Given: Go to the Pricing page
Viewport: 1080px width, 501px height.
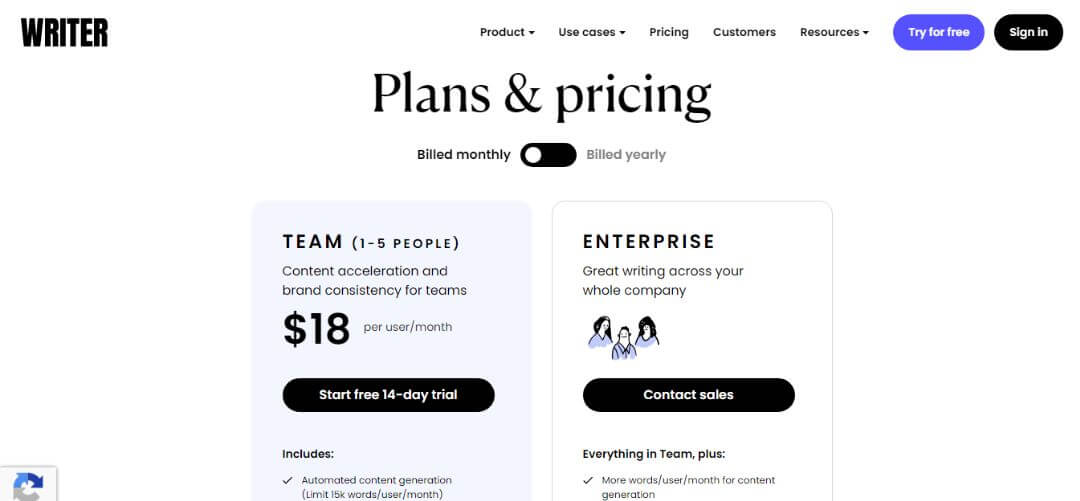Looking at the screenshot, I should click(x=669, y=32).
